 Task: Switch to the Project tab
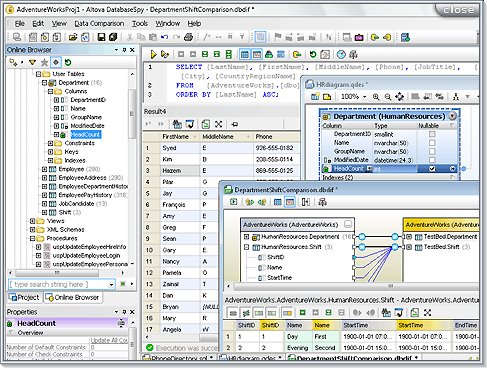point(24,297)
